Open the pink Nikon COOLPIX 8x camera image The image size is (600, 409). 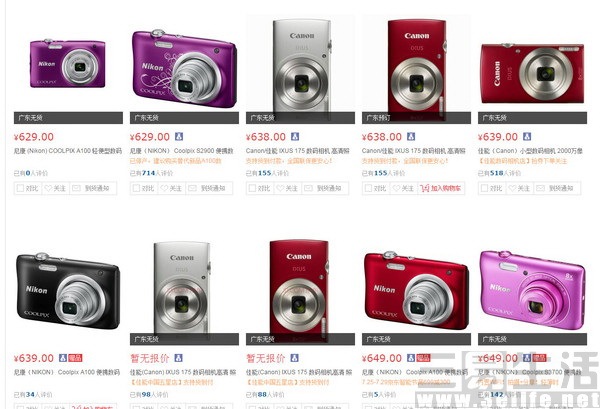click(532, 290)
